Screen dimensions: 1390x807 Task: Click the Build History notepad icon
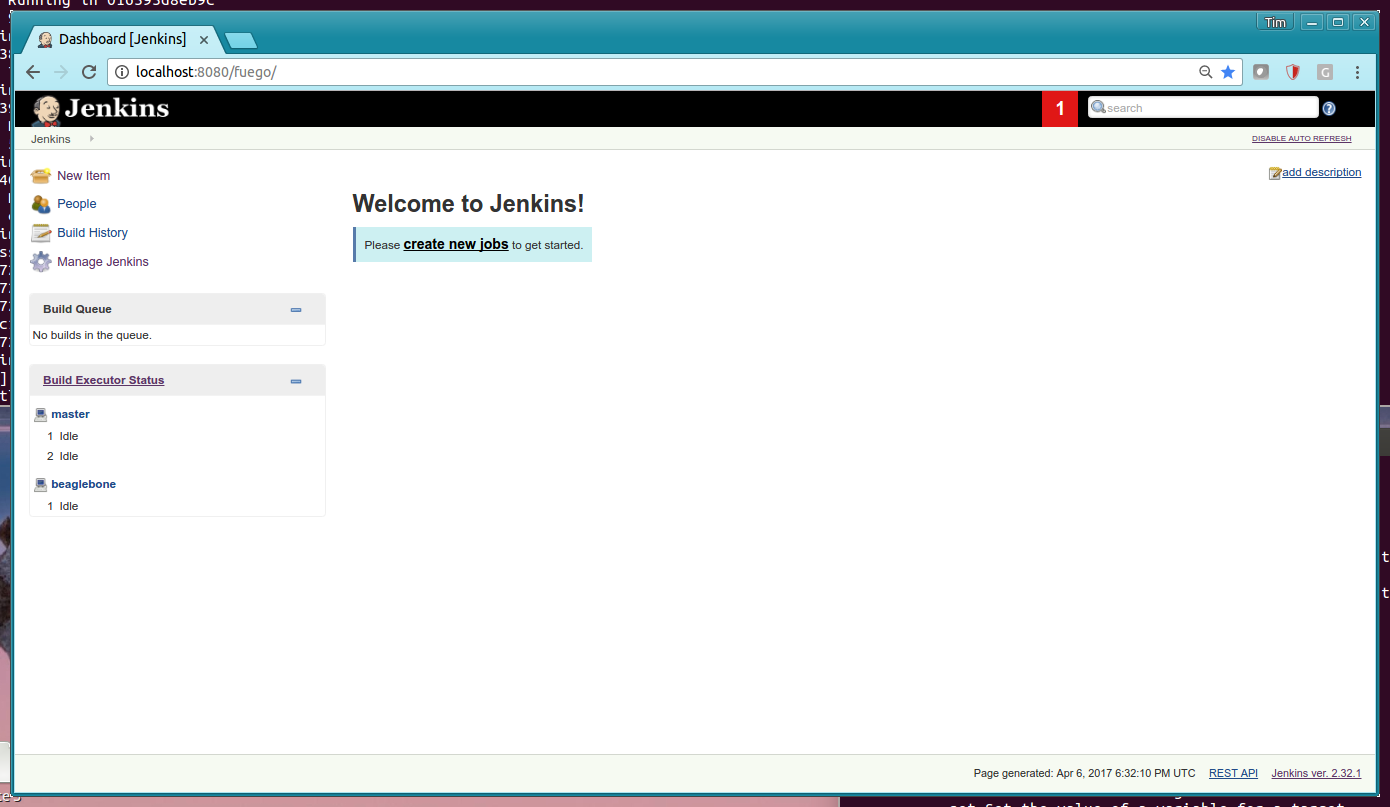coord(41,233)
